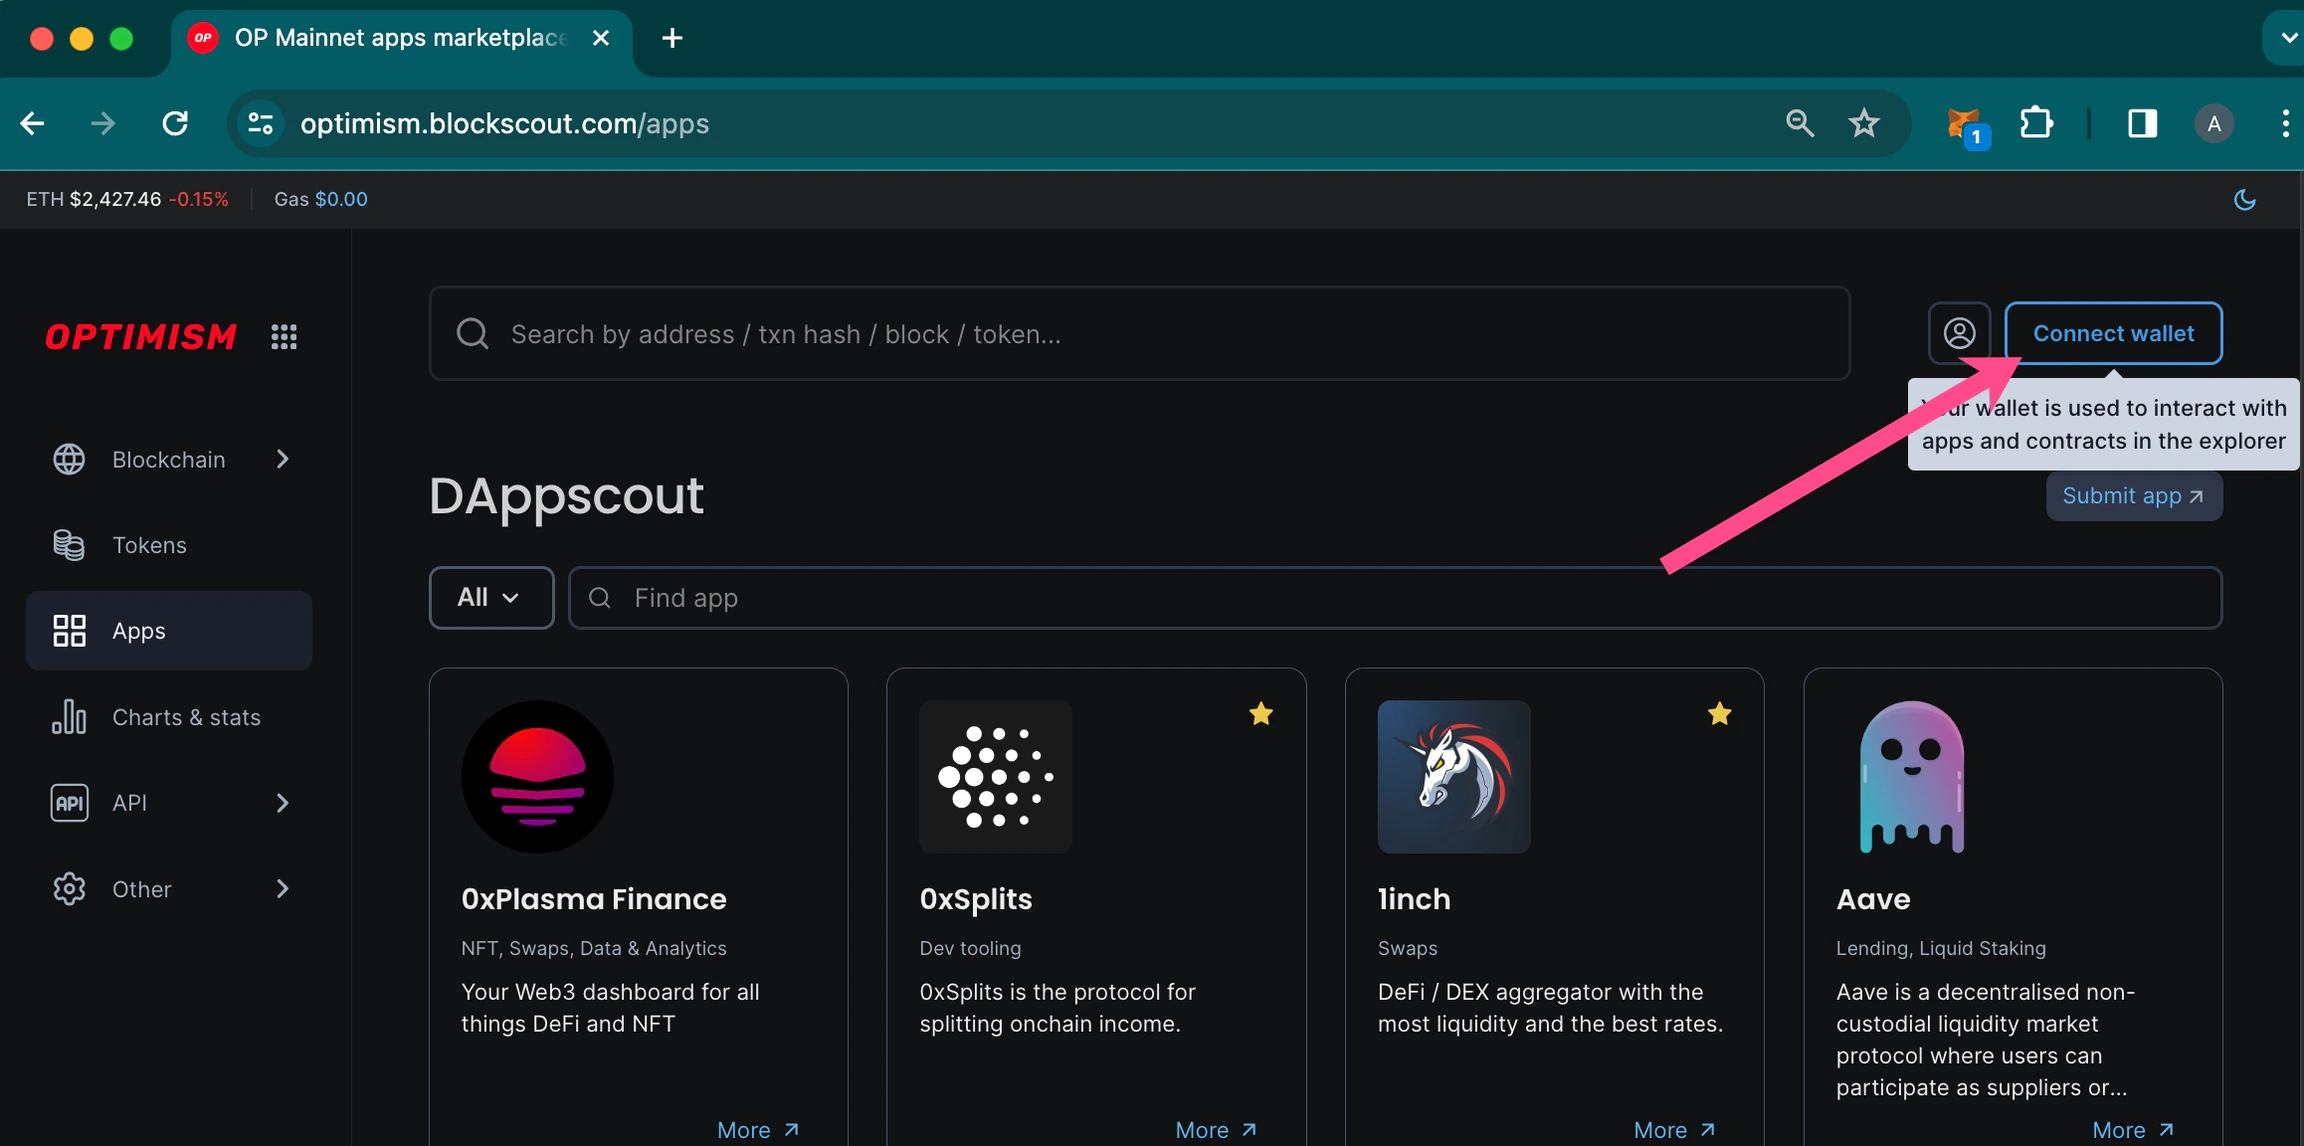This screenshot has width=2304, height=1146.
Task: Toggle the favorite star on 0xSplits
Action: pos(1260,714)
